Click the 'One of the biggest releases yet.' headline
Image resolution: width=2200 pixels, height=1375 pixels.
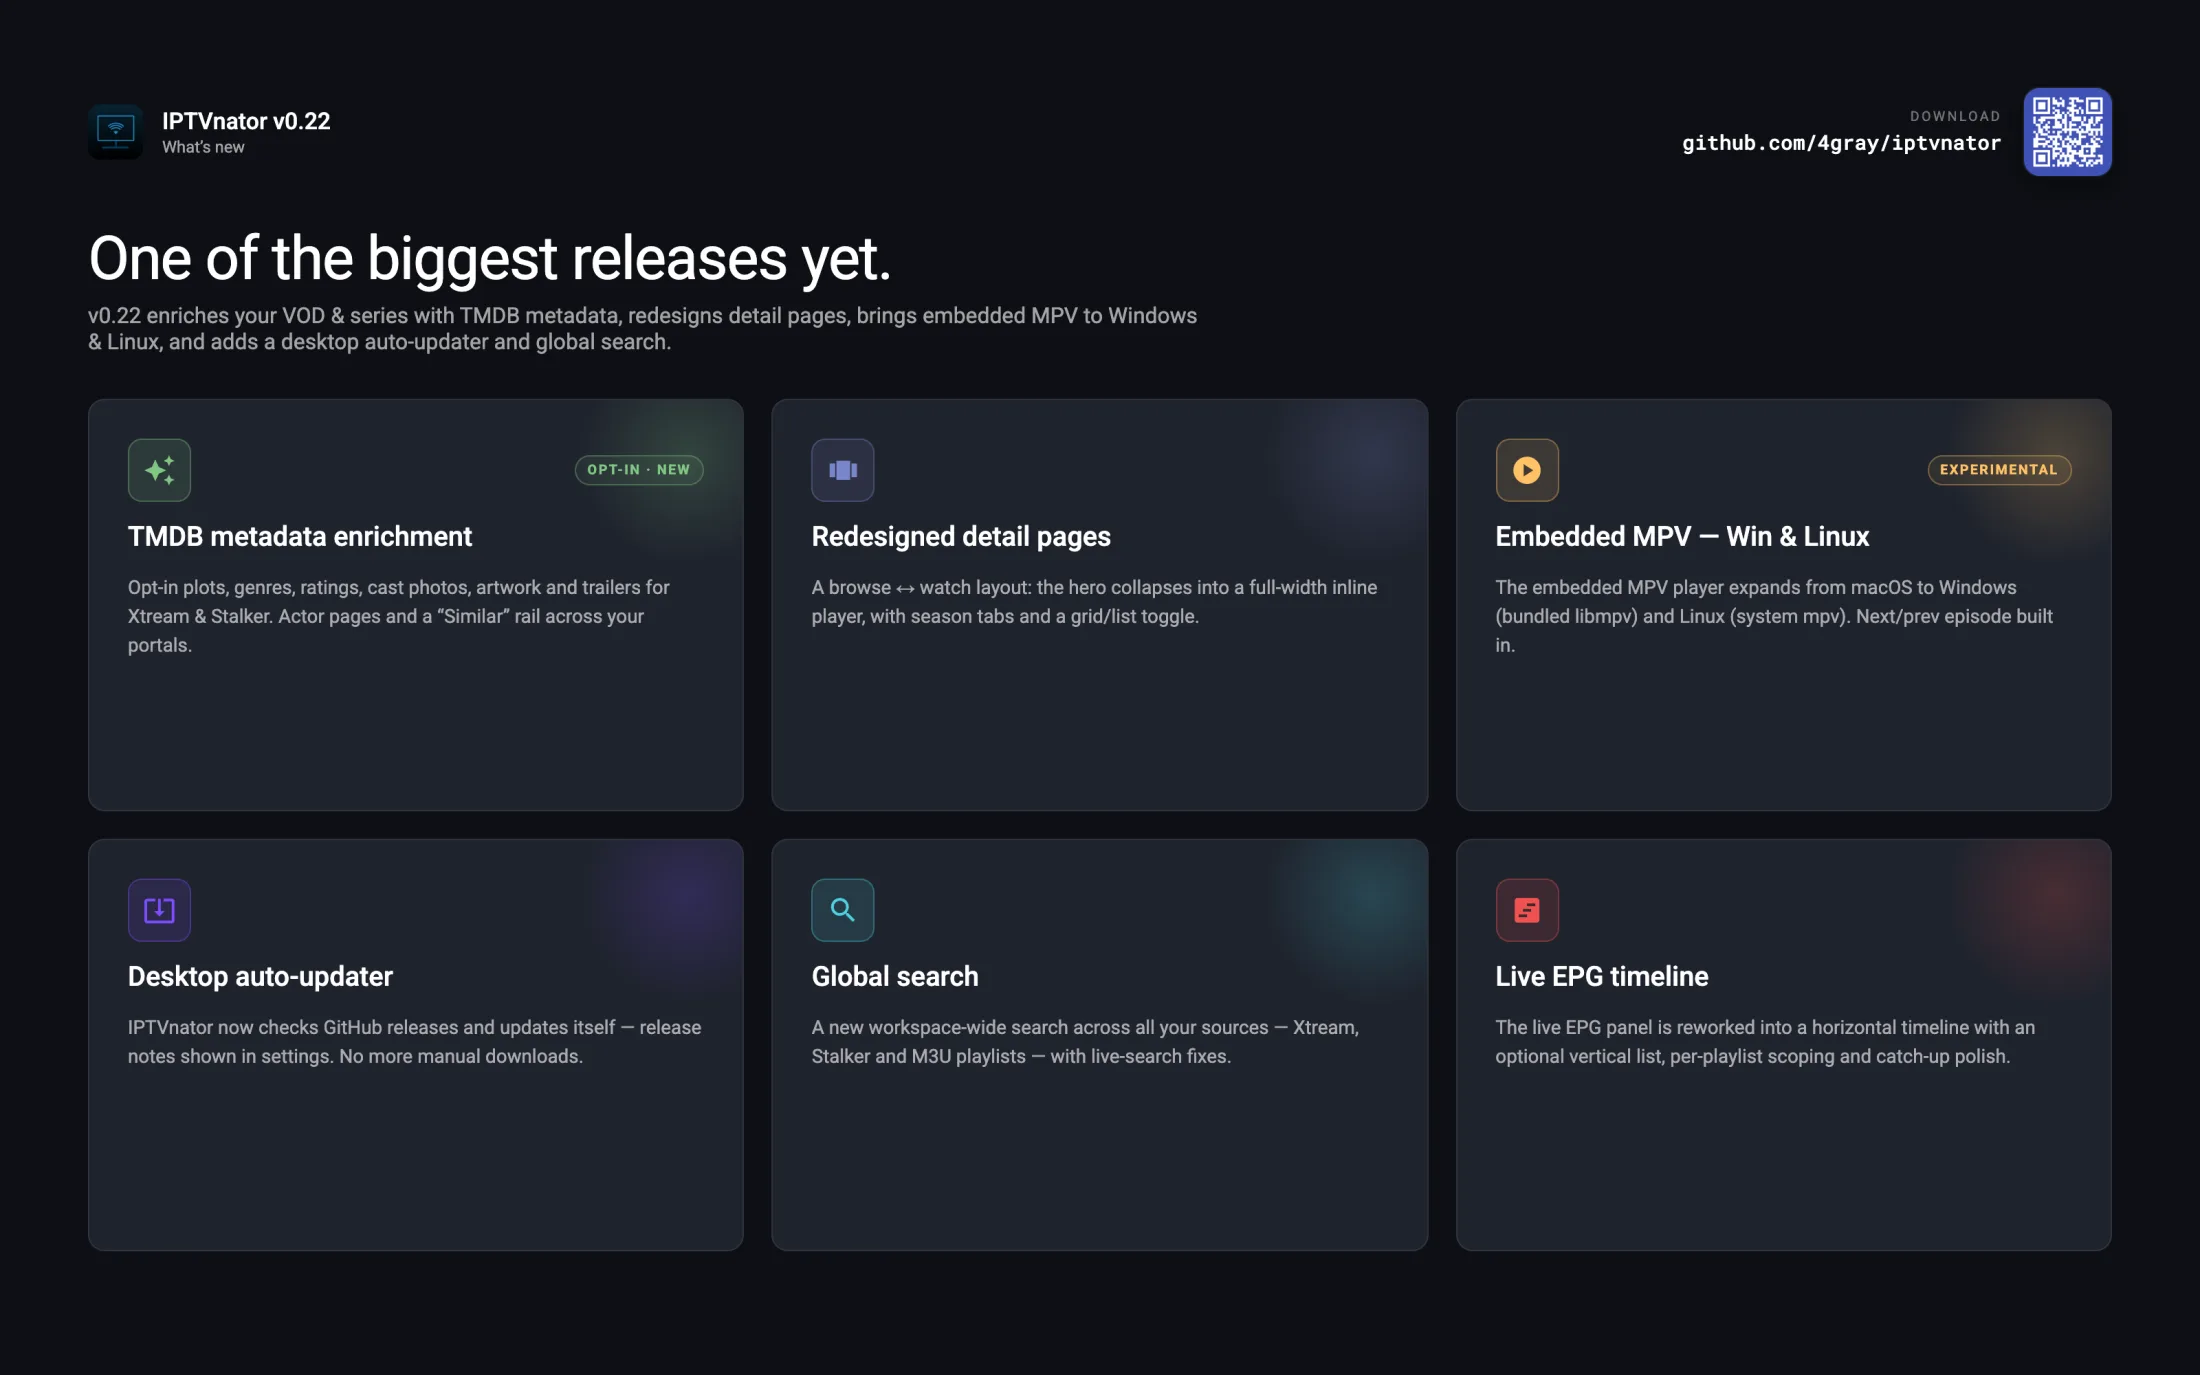(490, 258)
